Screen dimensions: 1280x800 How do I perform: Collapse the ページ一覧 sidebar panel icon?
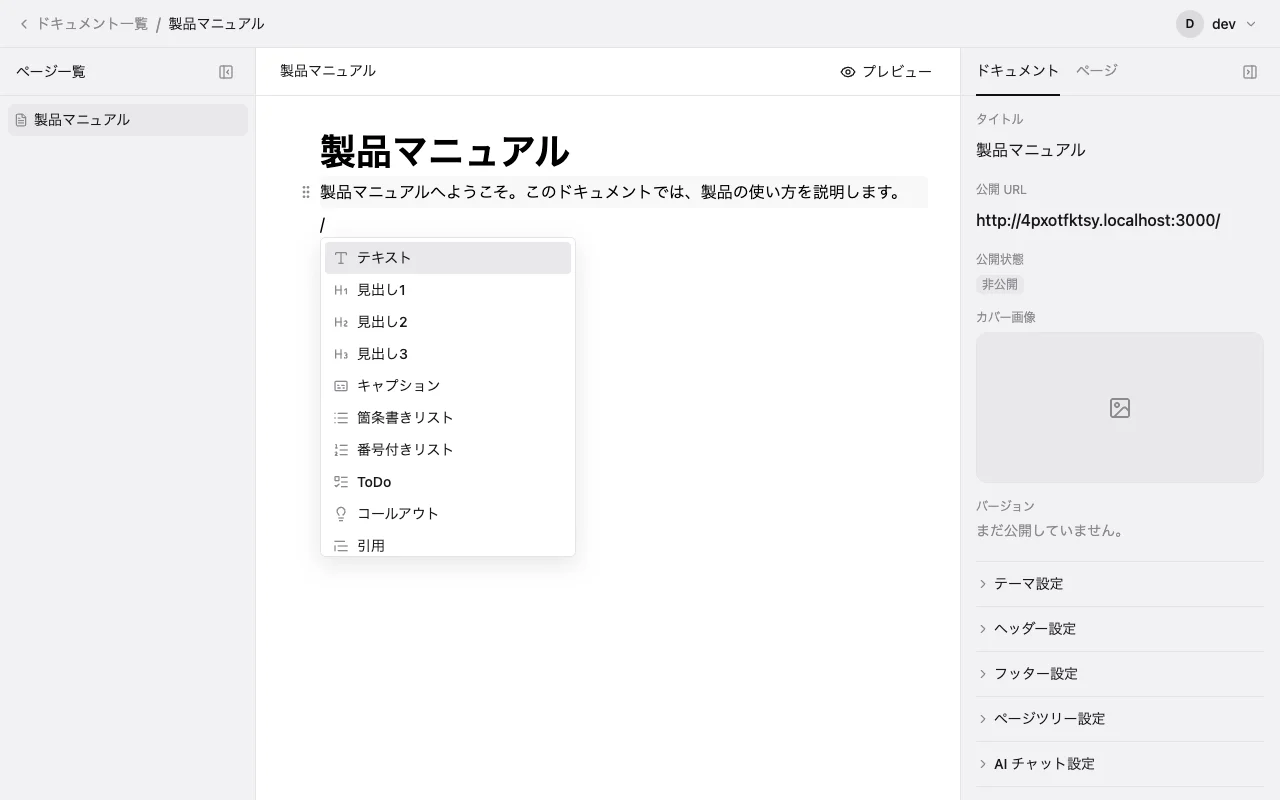(226, 72)
